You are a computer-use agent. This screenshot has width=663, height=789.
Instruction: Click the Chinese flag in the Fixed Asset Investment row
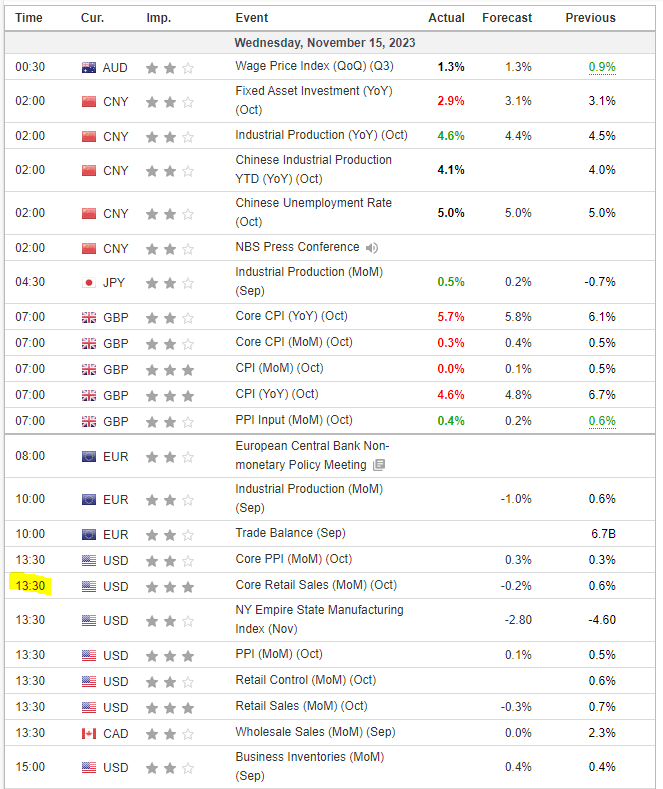click(90, 102)
